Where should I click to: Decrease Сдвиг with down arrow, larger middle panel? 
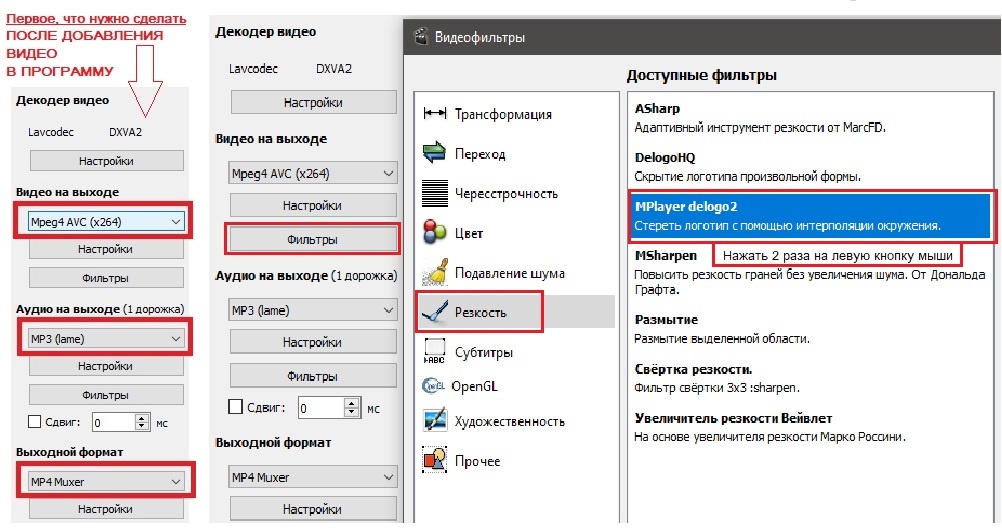pos(352,413)
